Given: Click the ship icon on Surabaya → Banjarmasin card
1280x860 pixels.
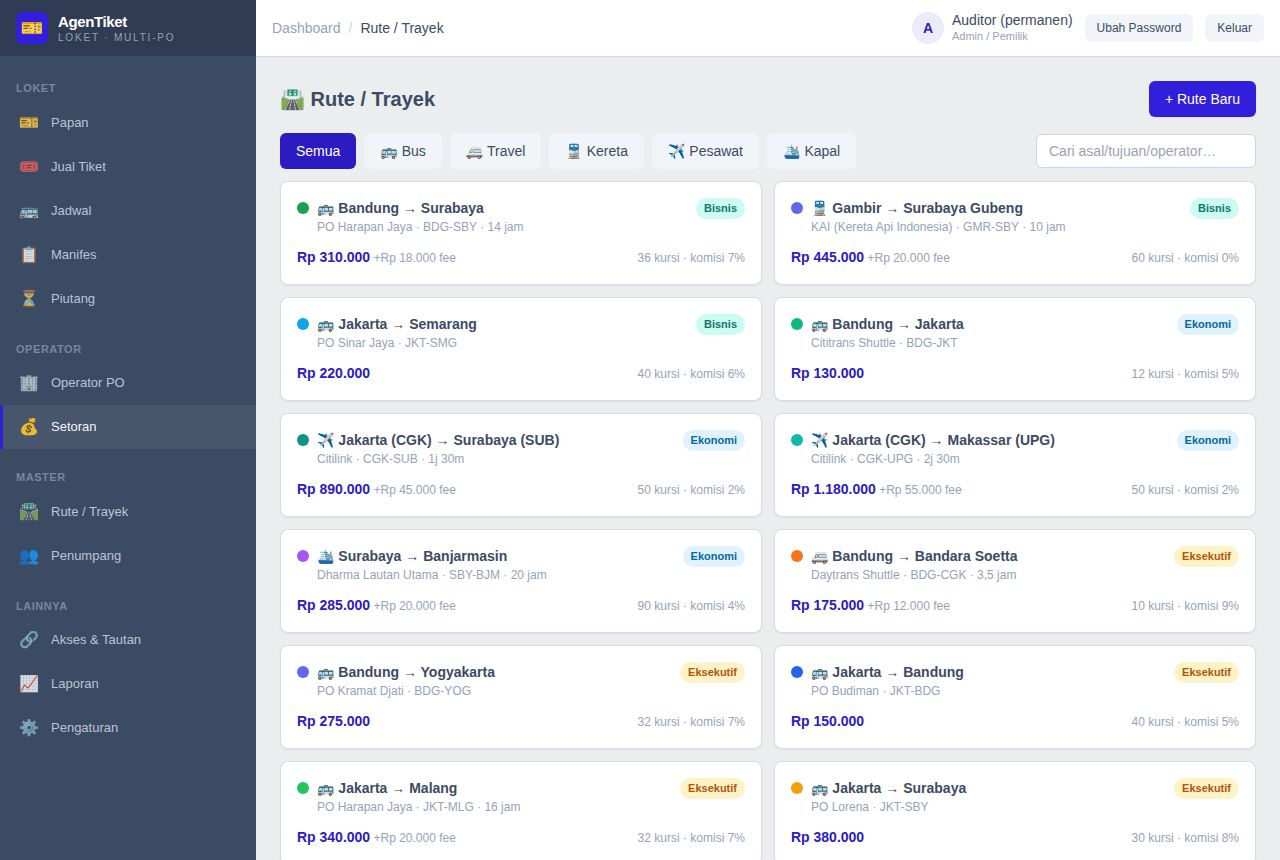Looking at the screenshot, I should [326, 556].
